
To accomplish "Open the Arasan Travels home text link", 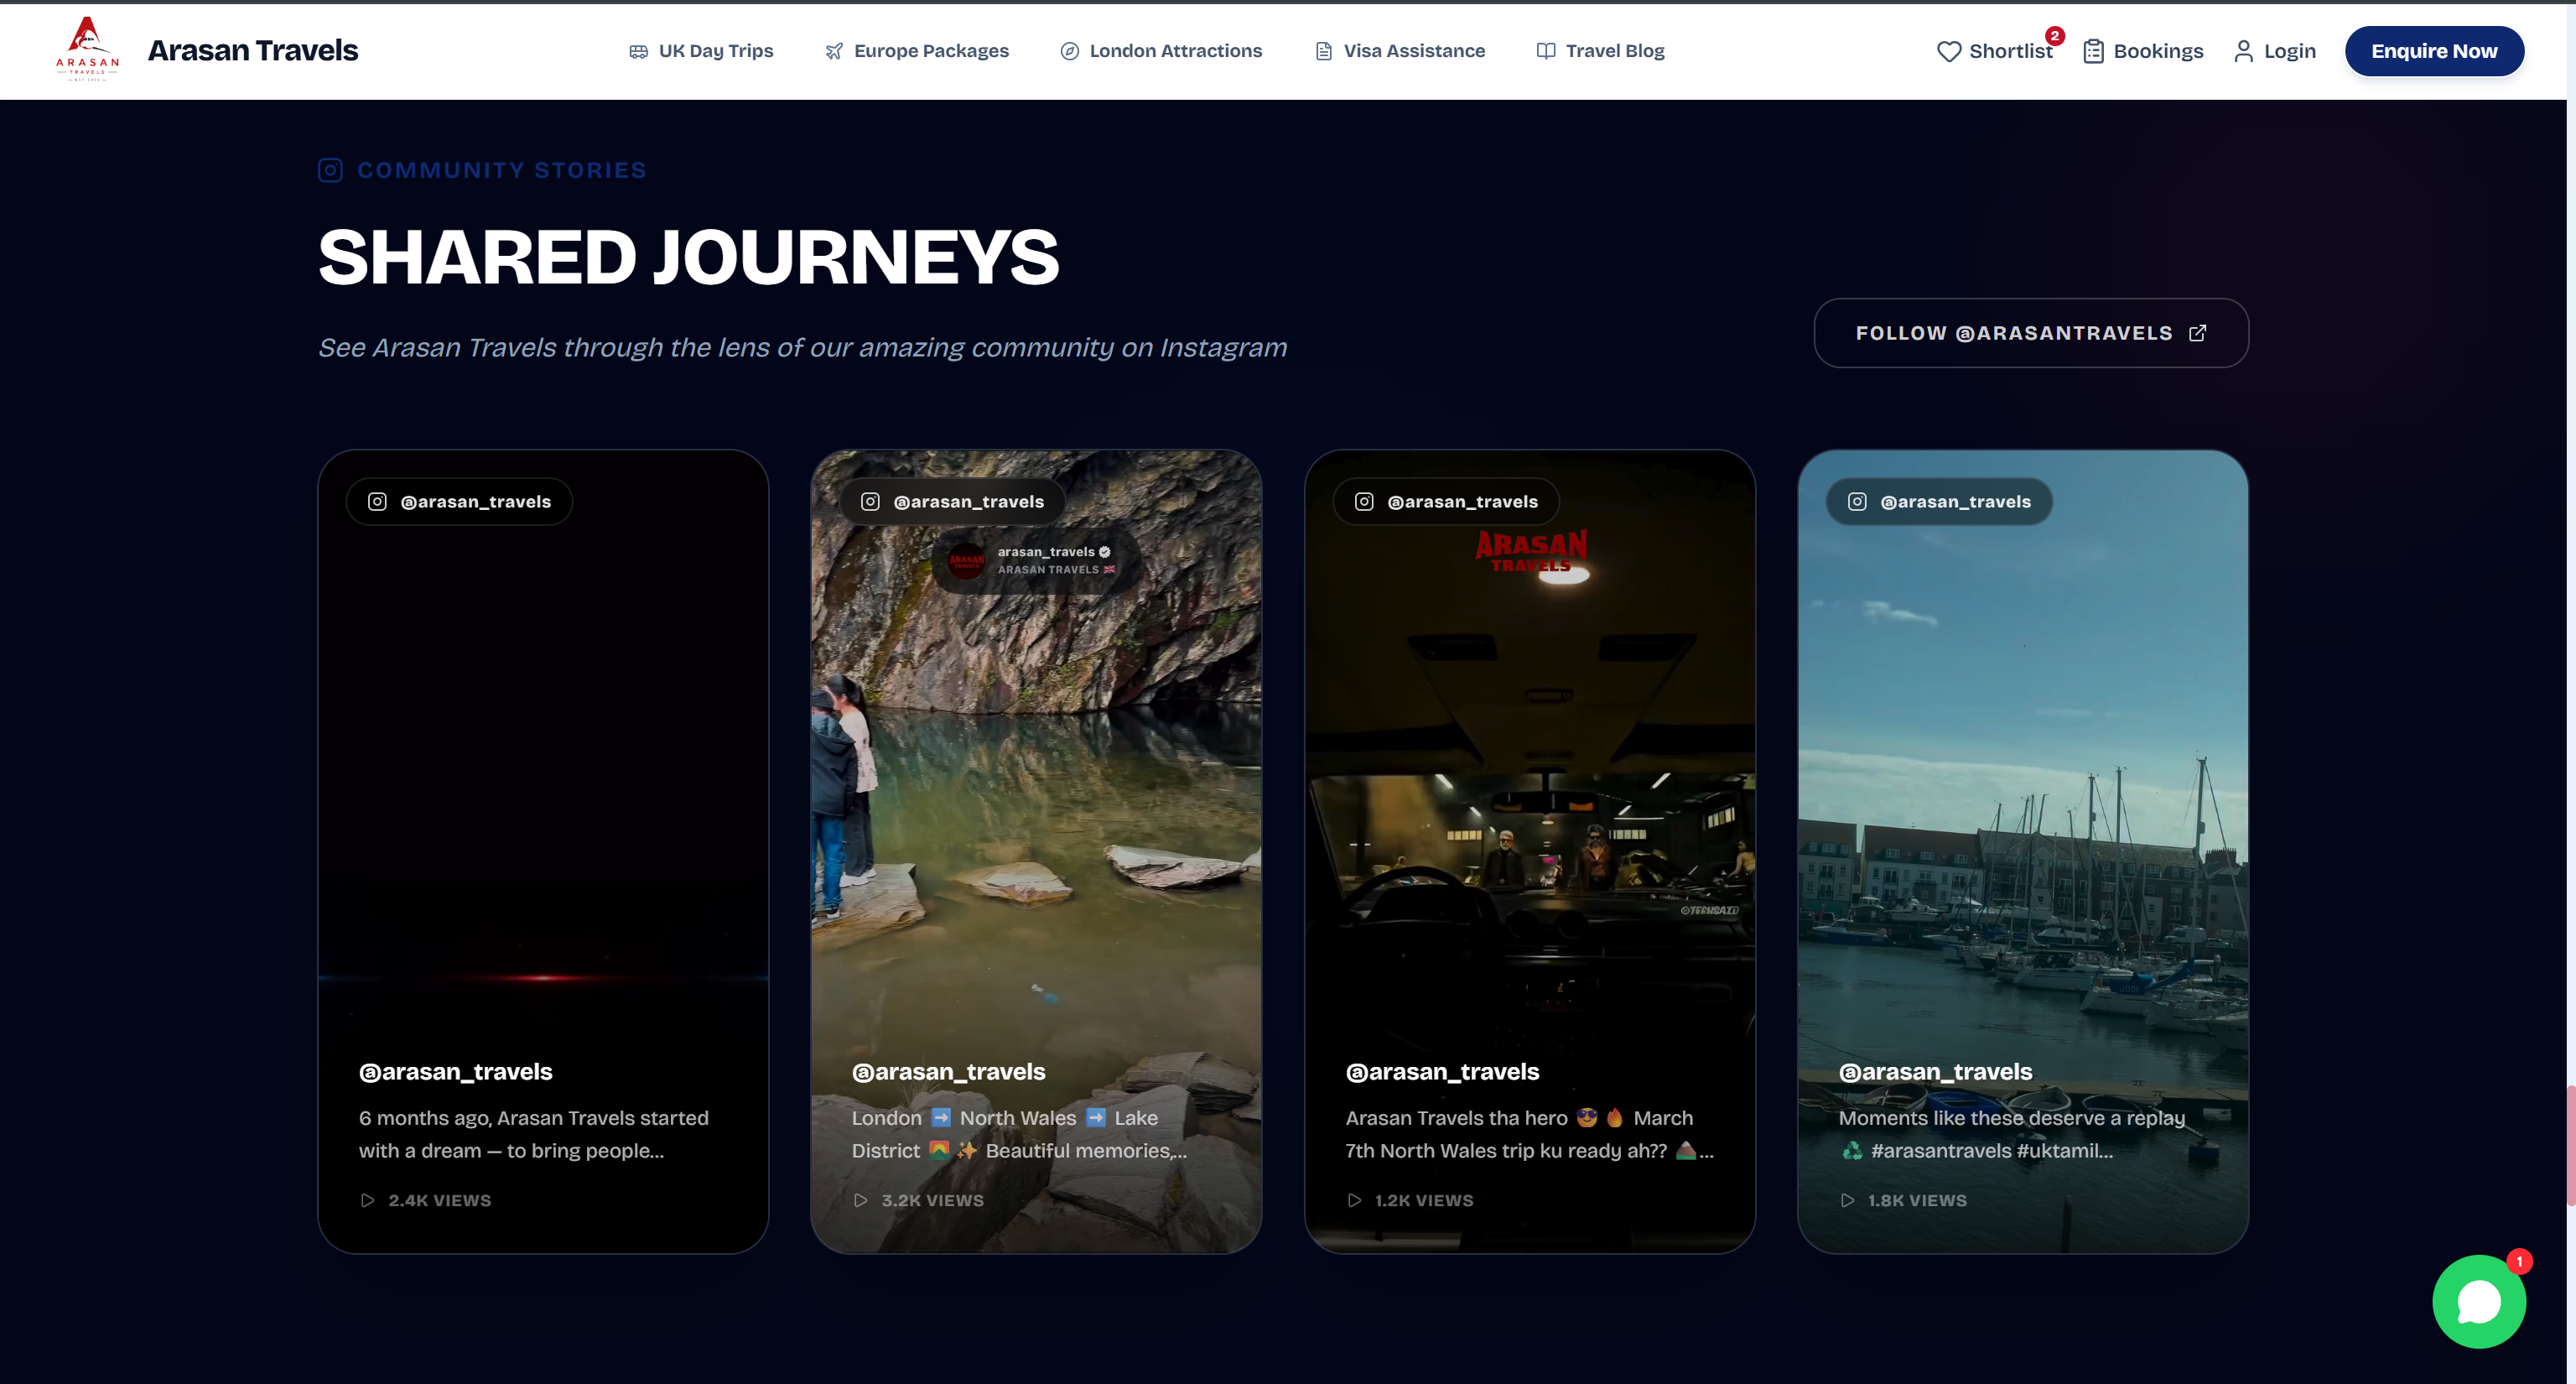I will coord(252,50).
